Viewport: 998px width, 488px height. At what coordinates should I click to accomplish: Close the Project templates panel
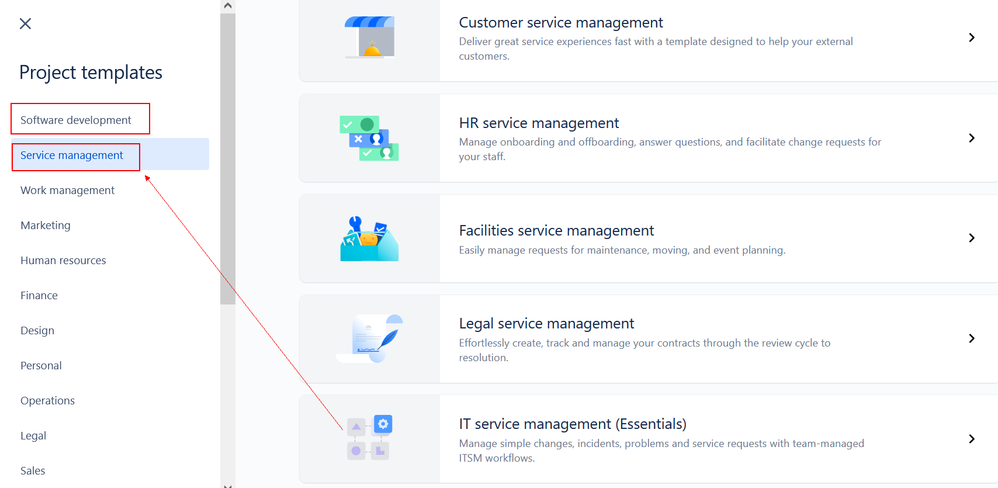coord(25,24)
